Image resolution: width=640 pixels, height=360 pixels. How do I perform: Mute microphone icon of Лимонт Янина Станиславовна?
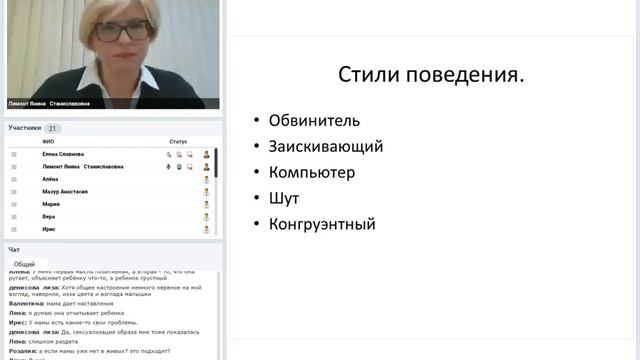pyautogui.click(x=169, y=167)
